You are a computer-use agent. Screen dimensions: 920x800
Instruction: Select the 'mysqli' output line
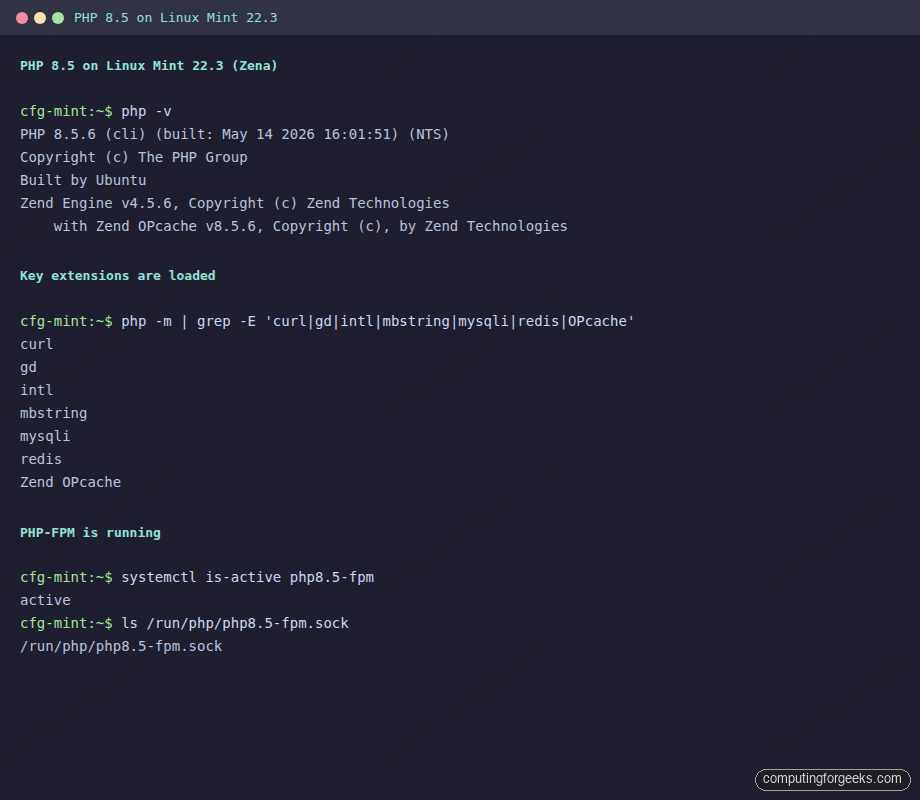(45, 436)
